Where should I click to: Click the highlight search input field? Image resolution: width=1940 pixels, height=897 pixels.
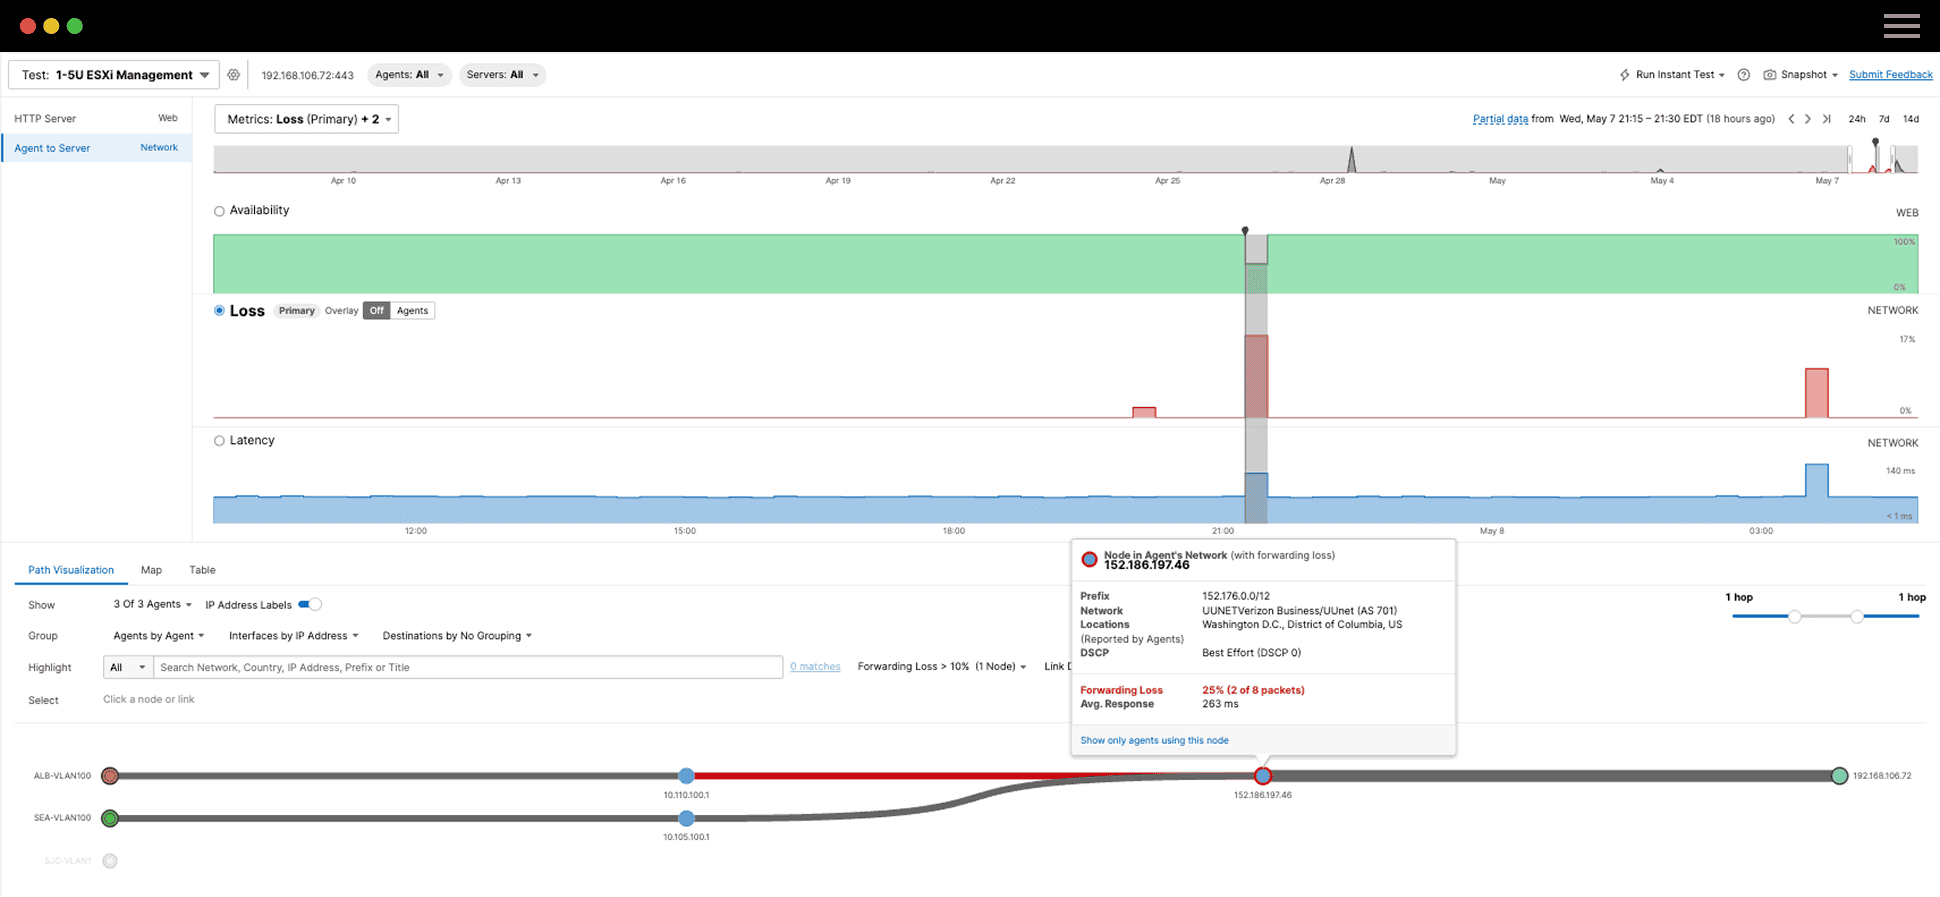pos(467,667)
